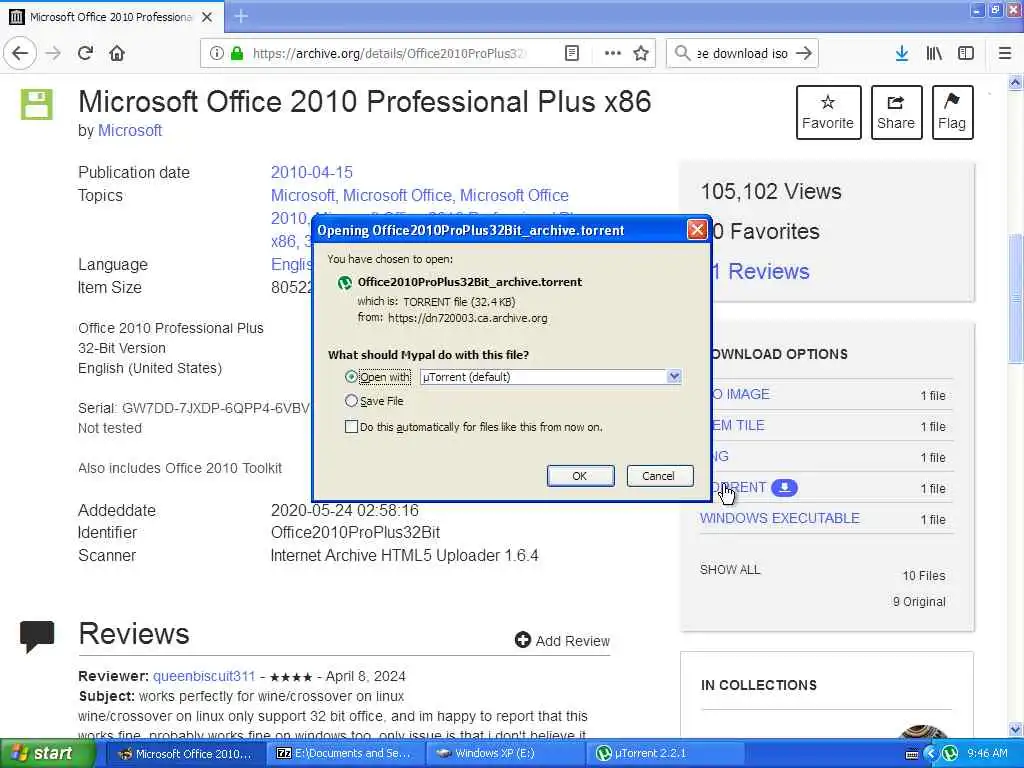Select the Save File radio button

pos(351,400)
